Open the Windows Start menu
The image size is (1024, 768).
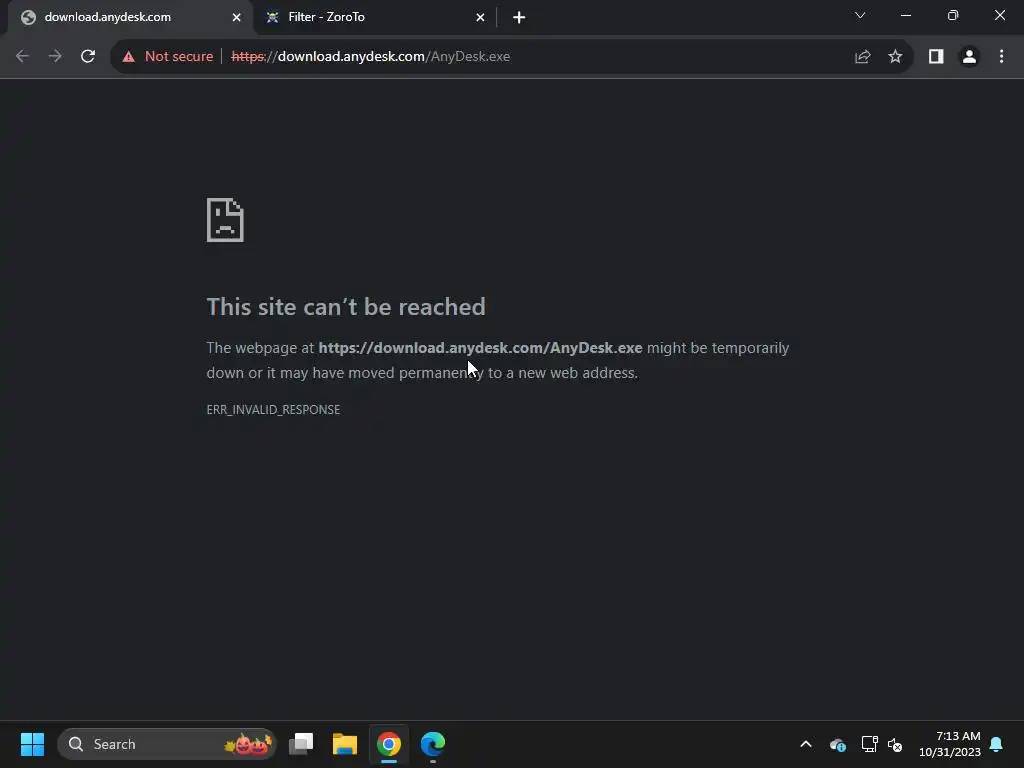(32, 744)
